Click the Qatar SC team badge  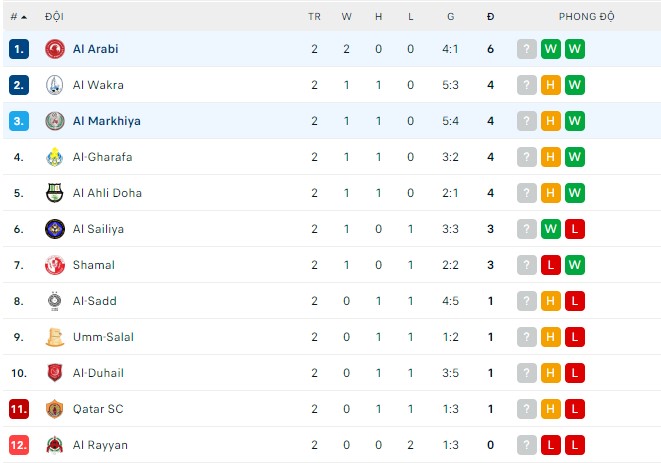[x=55, y=409]
